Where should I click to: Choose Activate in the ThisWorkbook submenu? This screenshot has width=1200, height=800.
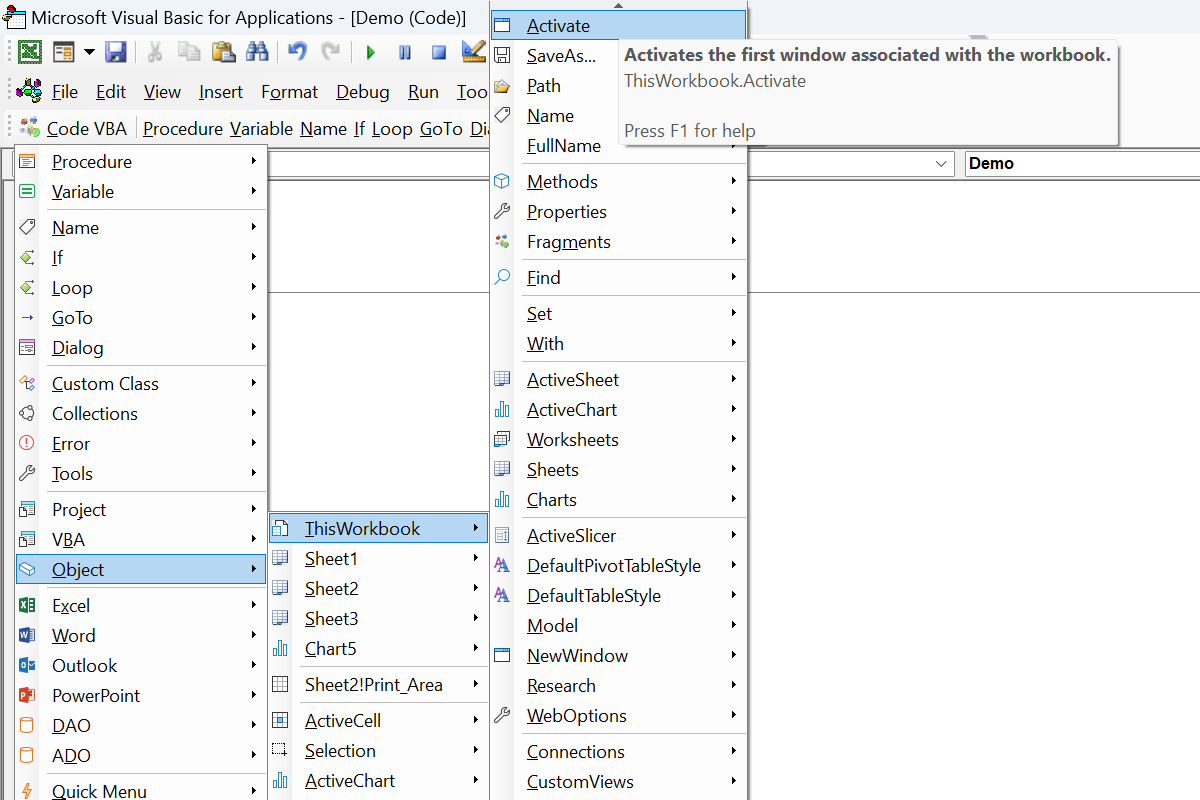point(619,26)
